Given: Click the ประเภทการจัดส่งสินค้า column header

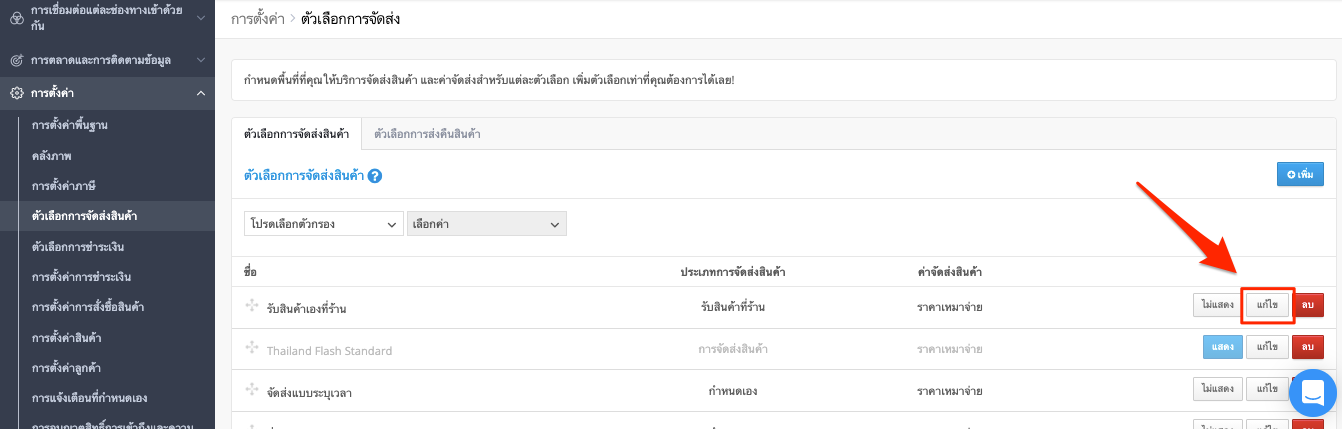Looking at the screenshot, I should [x=732, y=272].
